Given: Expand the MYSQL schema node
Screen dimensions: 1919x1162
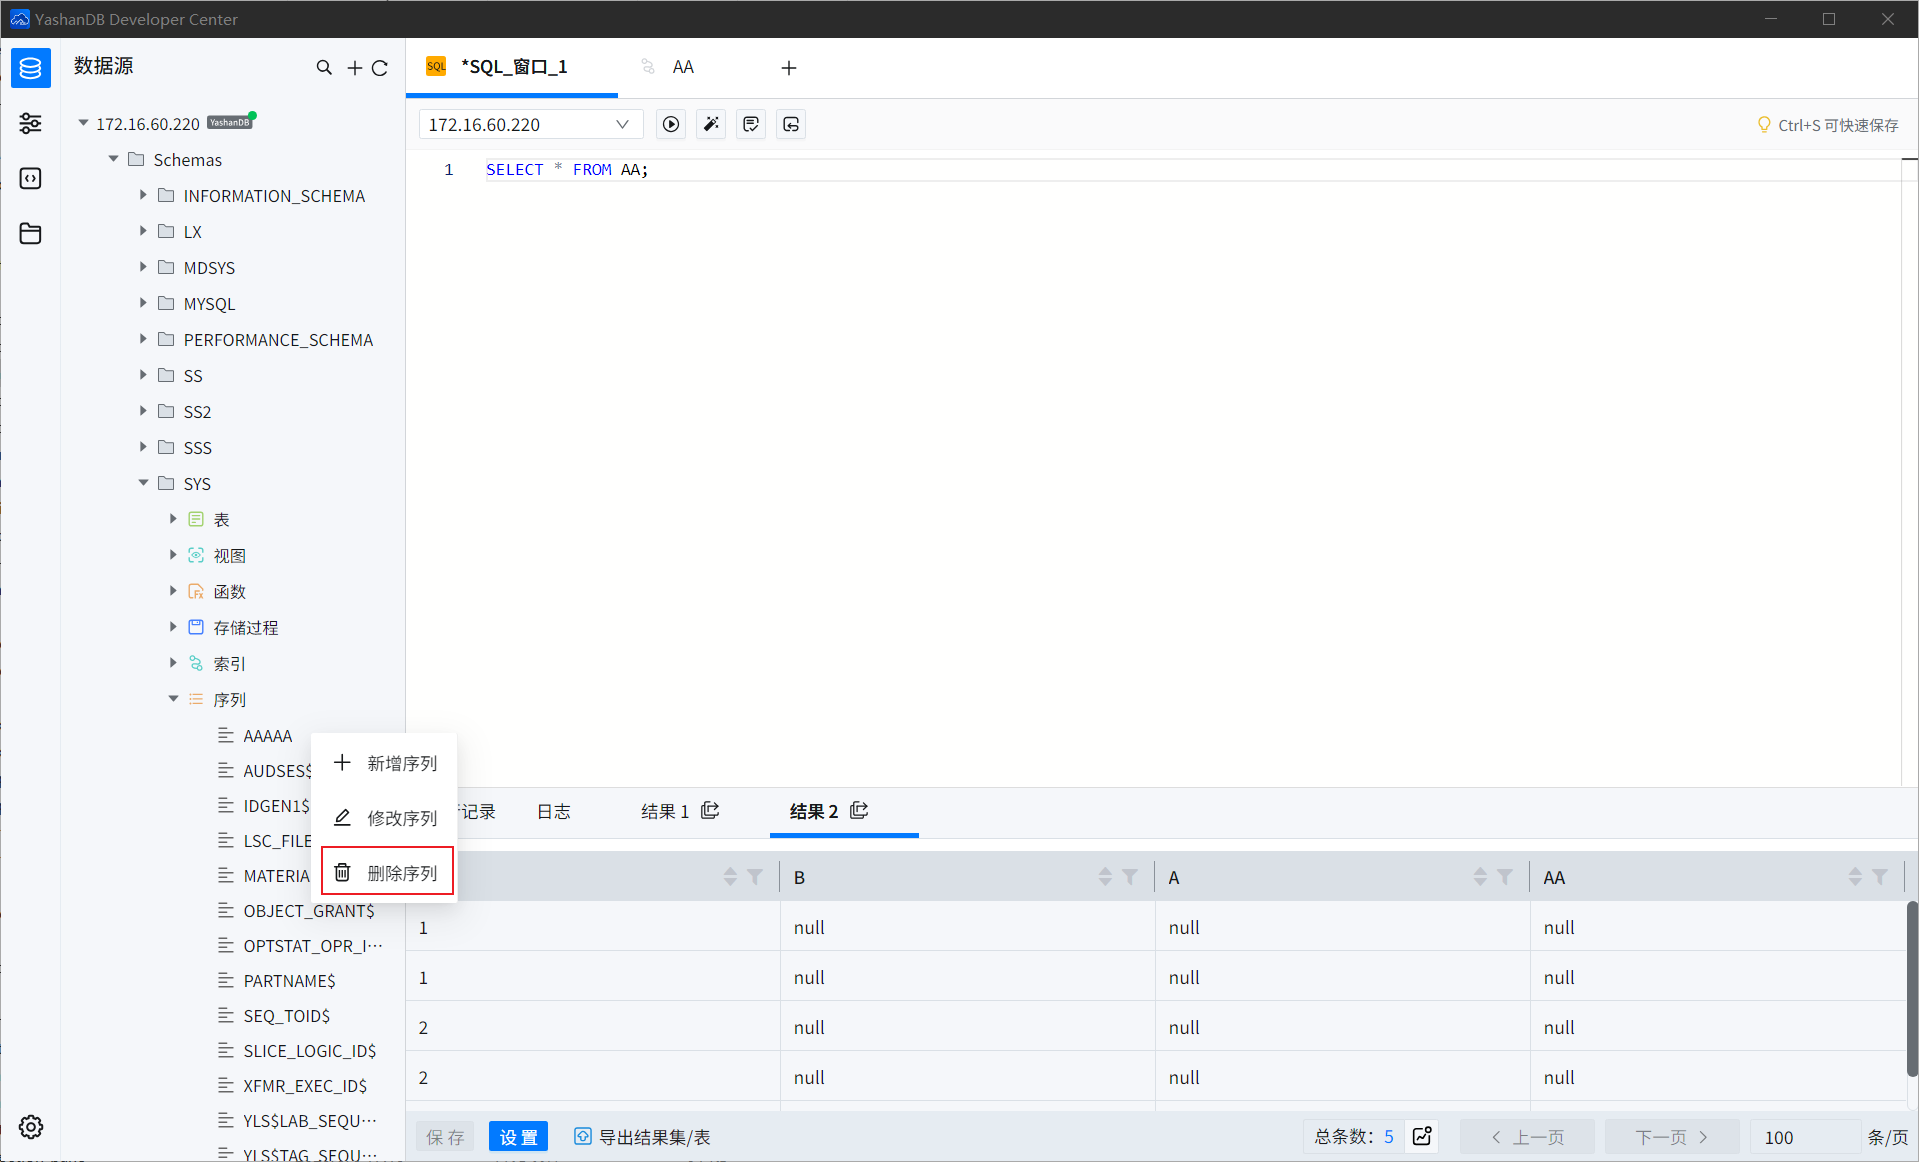Looking at the screenshot, I should tap(144, 303).
